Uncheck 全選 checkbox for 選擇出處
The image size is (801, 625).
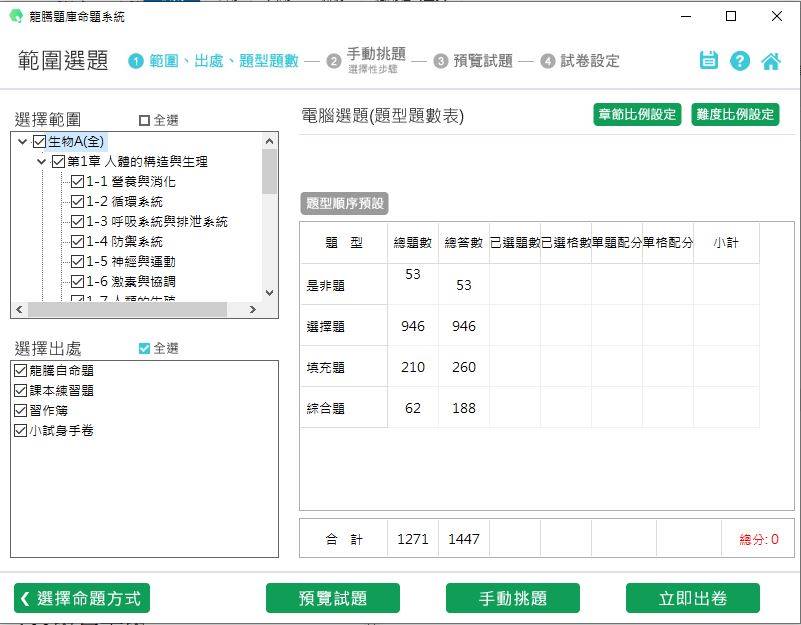coord(144,349)
